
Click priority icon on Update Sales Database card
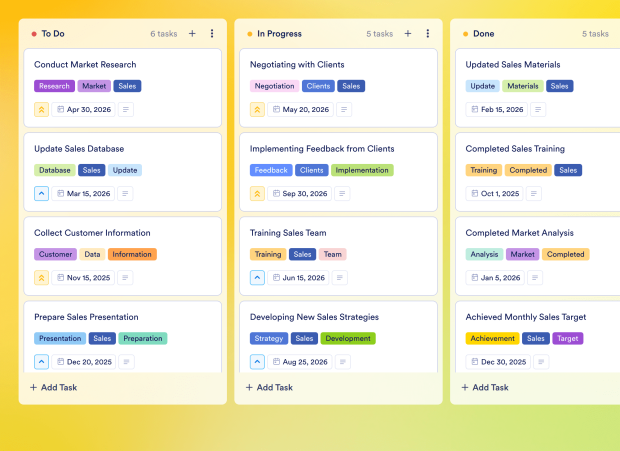(x=42, y=194)
